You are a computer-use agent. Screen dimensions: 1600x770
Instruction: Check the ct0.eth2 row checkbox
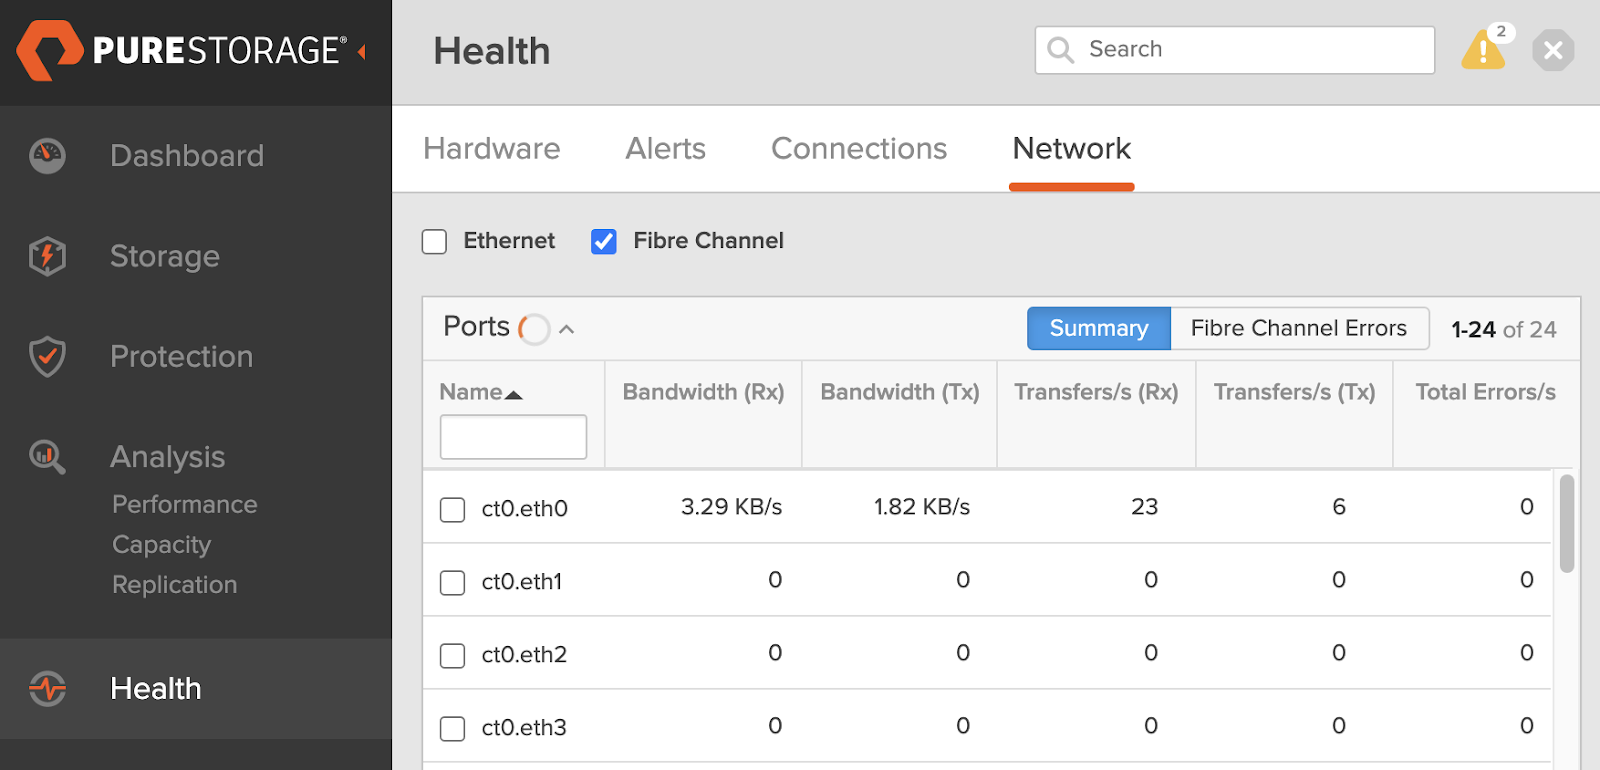[x=453, y=656]
